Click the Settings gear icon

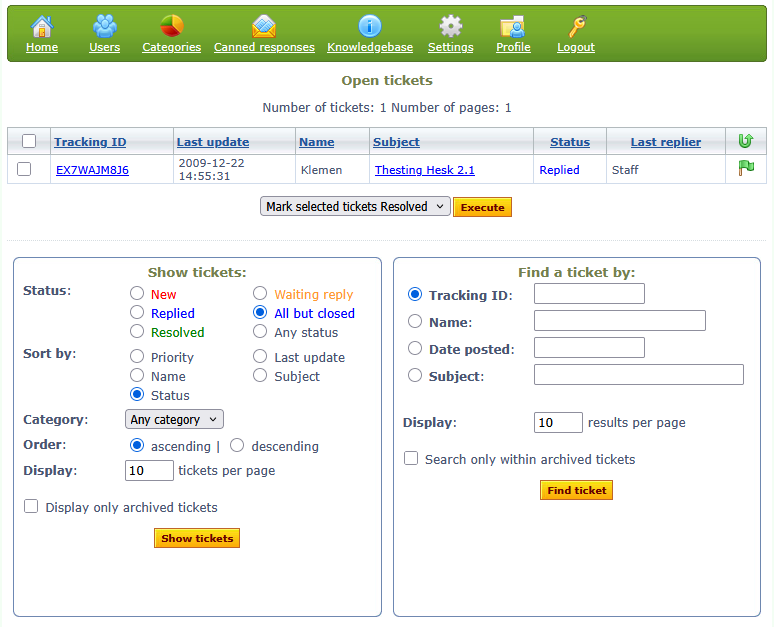point(451,26)
